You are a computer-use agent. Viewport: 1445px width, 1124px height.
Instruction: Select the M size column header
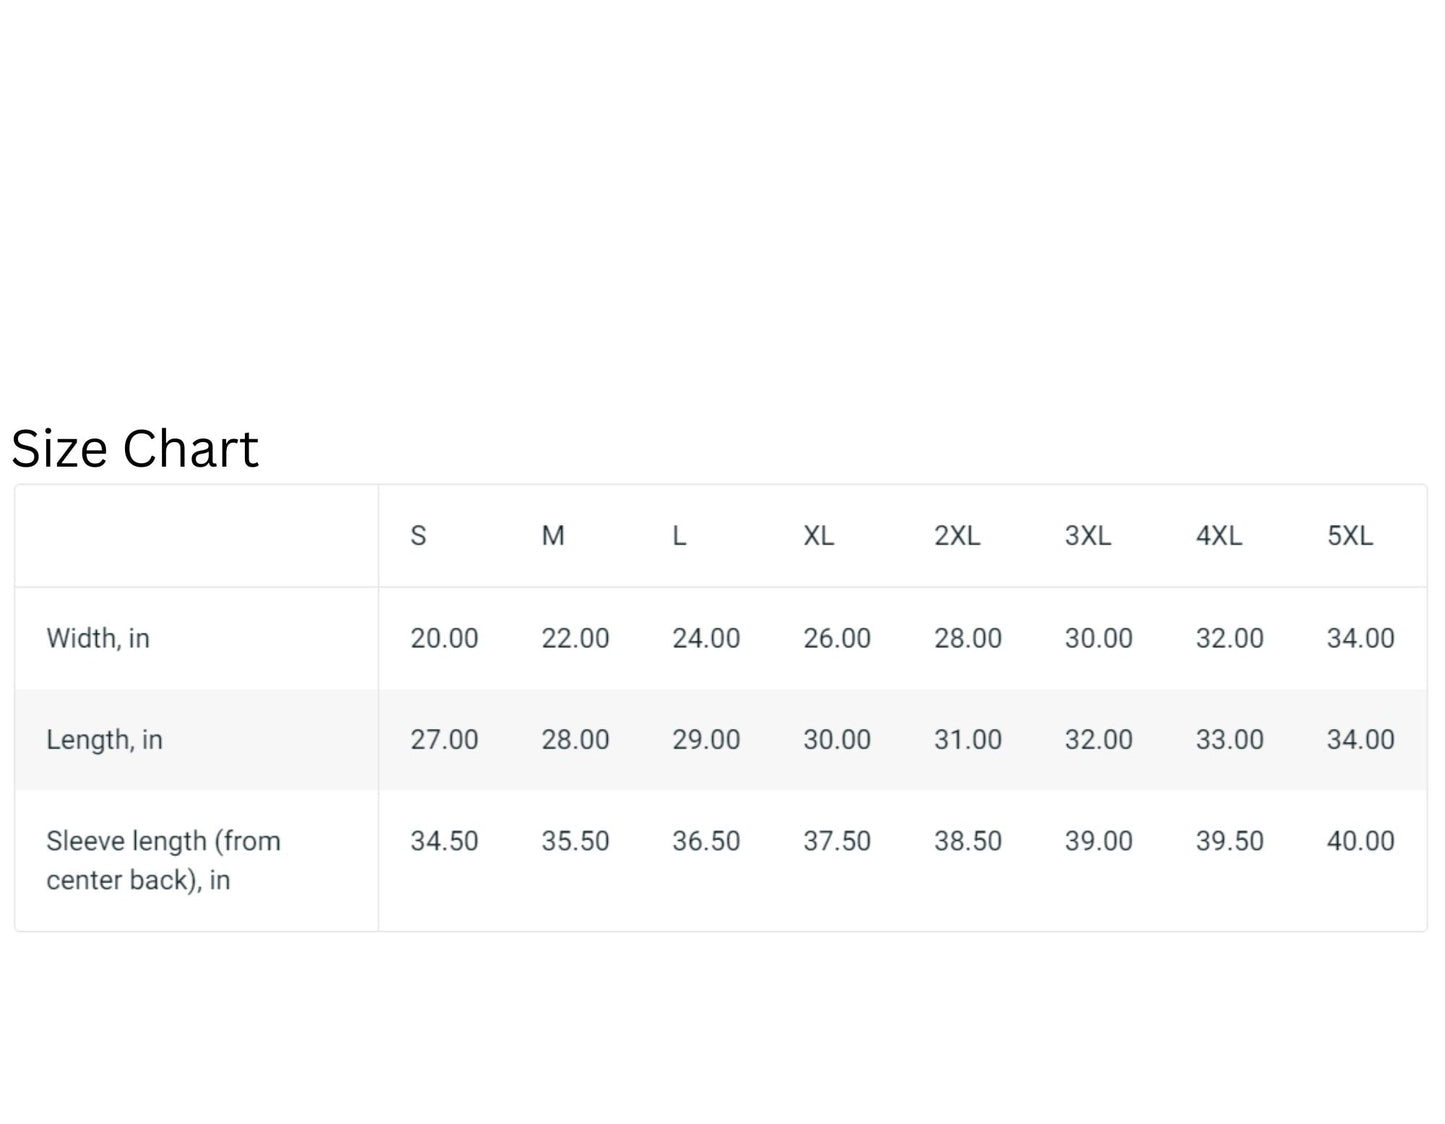[x=553, y=536]
